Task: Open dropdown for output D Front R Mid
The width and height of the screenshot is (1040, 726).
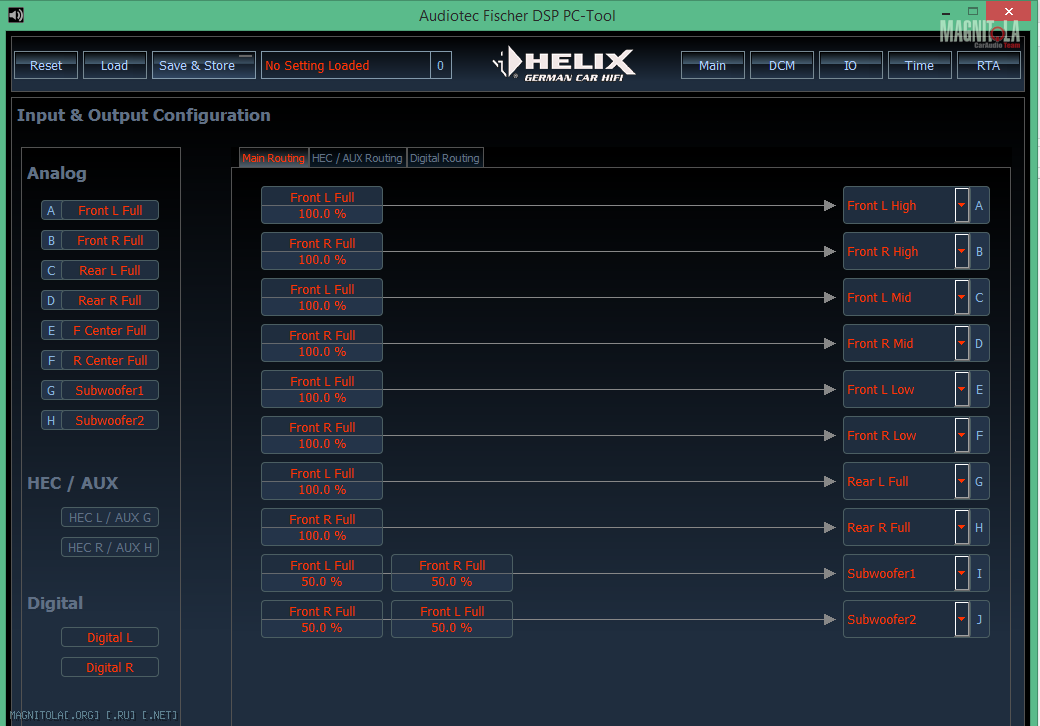Action: [x=962, y=343]
